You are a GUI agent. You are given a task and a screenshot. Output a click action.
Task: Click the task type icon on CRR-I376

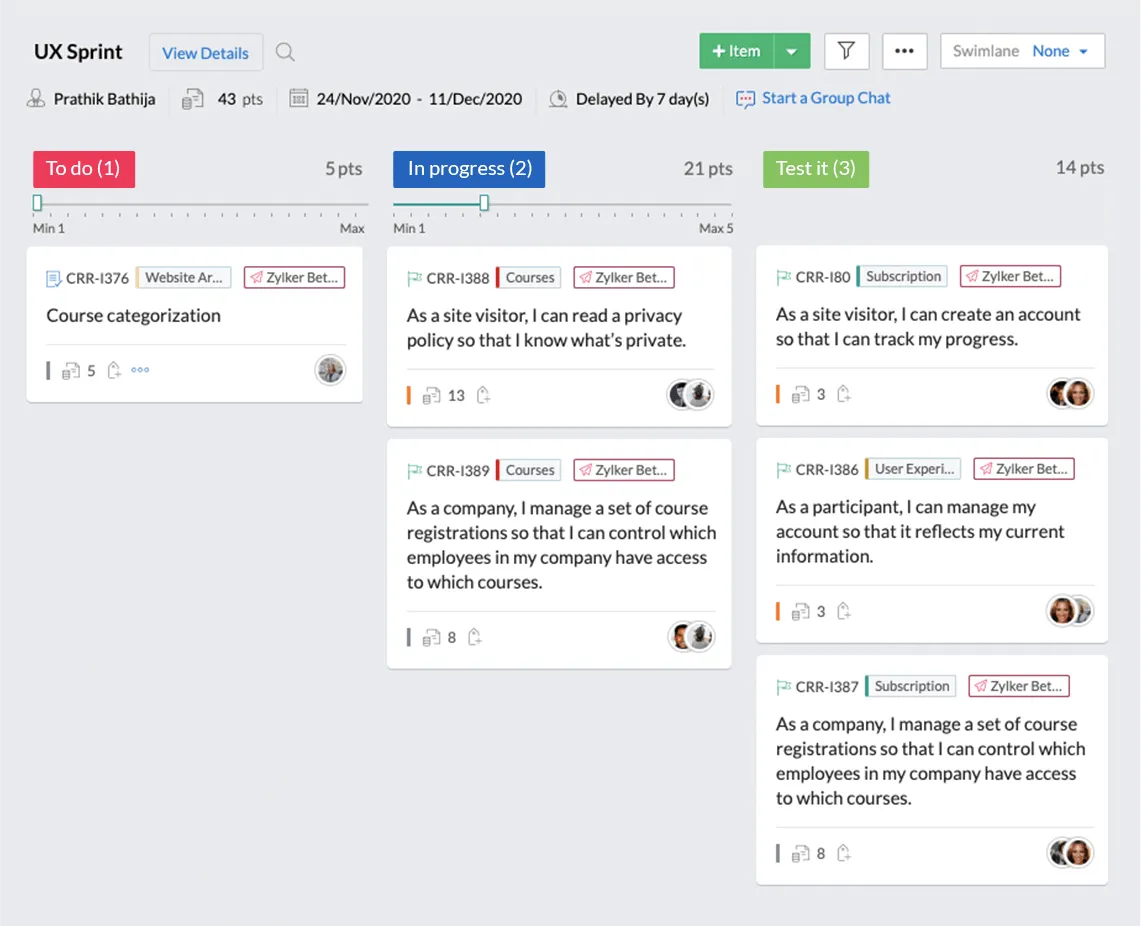(x=54, y=279)
